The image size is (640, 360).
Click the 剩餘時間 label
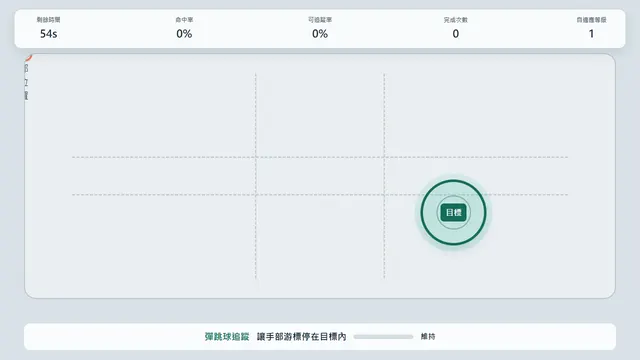(49, 20)
